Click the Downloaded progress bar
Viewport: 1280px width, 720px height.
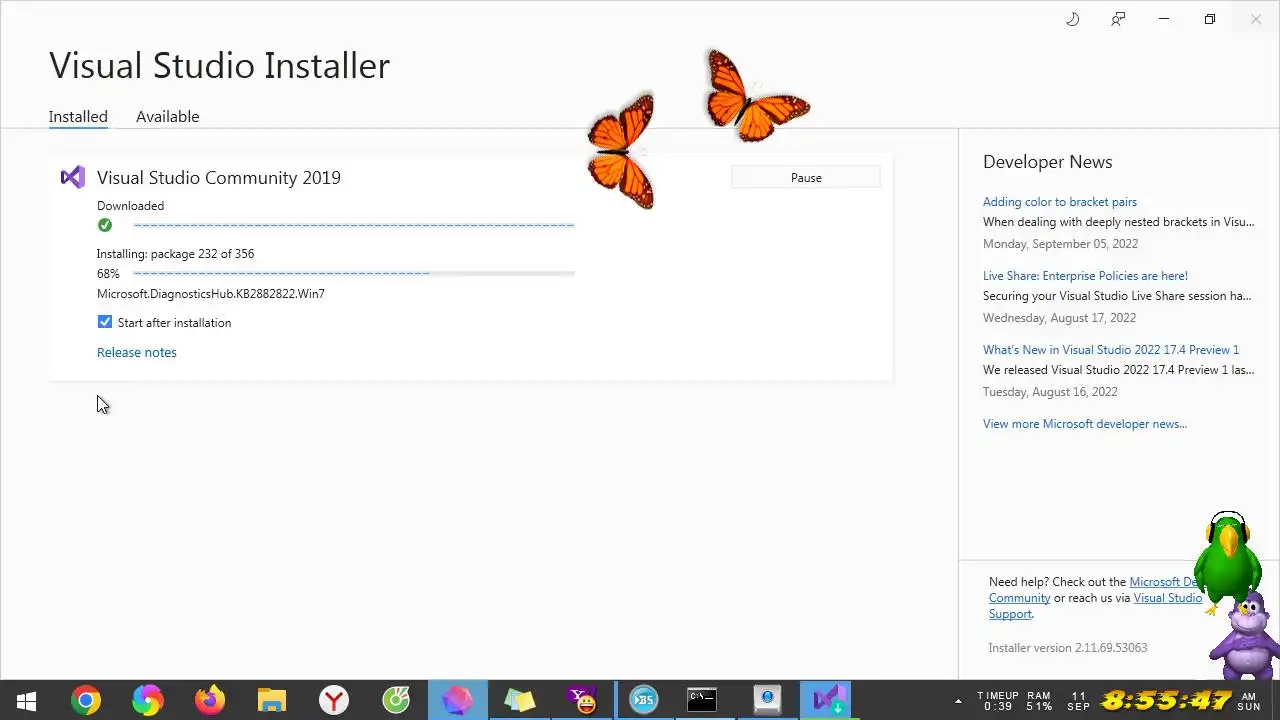pyautogui.click(x=354, y=225)
